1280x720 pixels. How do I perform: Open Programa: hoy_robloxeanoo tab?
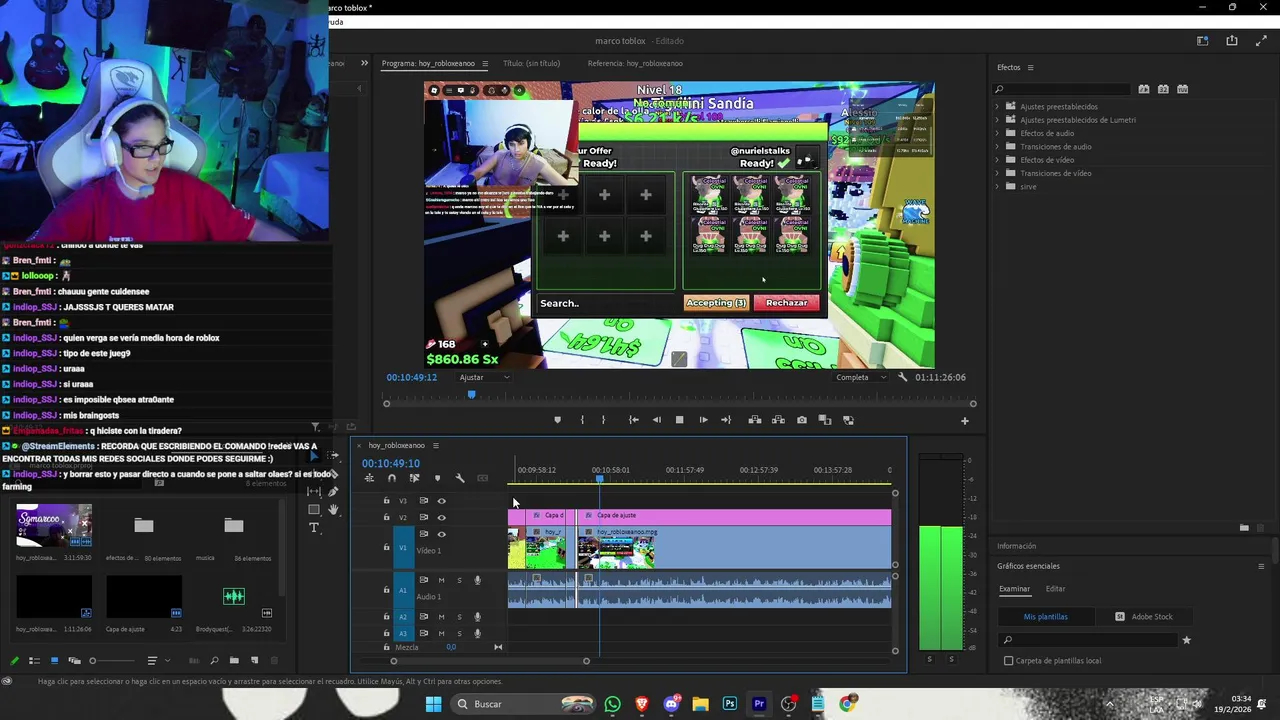[x=428, y=63]
